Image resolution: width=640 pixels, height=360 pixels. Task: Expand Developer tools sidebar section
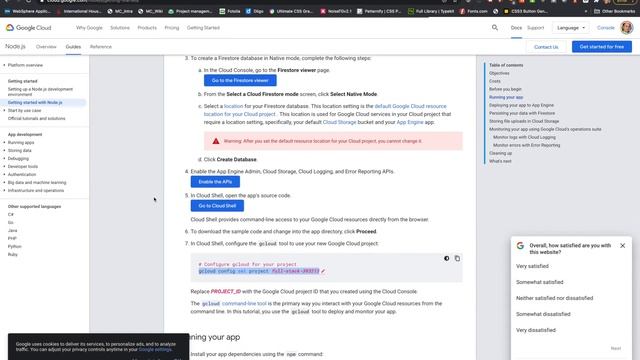[x=22, y=166]
